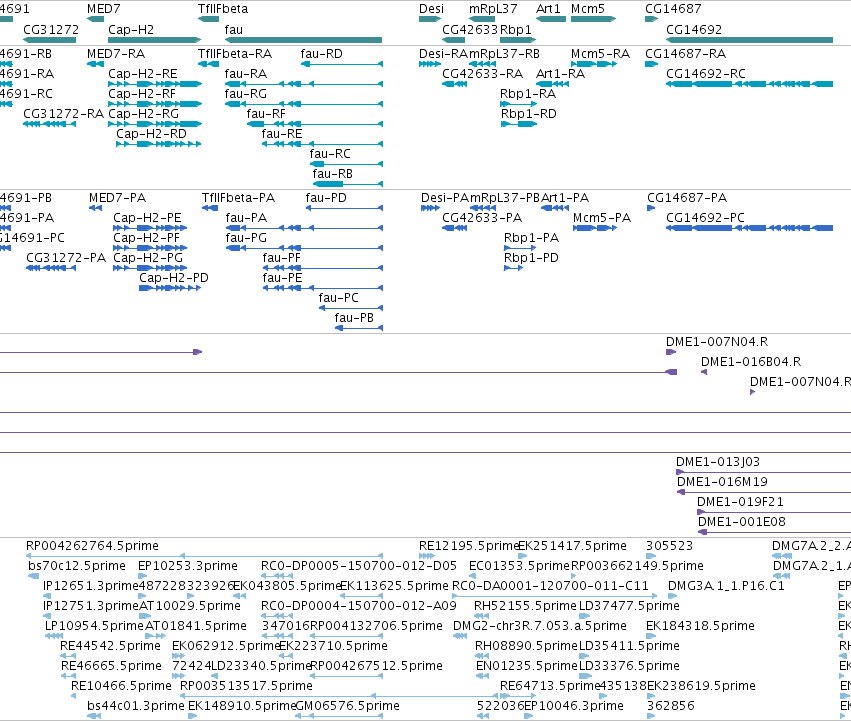Click the DME1-013J03 BAC label
Image resolution: width=851 pixels, height=721 pixels.
point(717,462)
